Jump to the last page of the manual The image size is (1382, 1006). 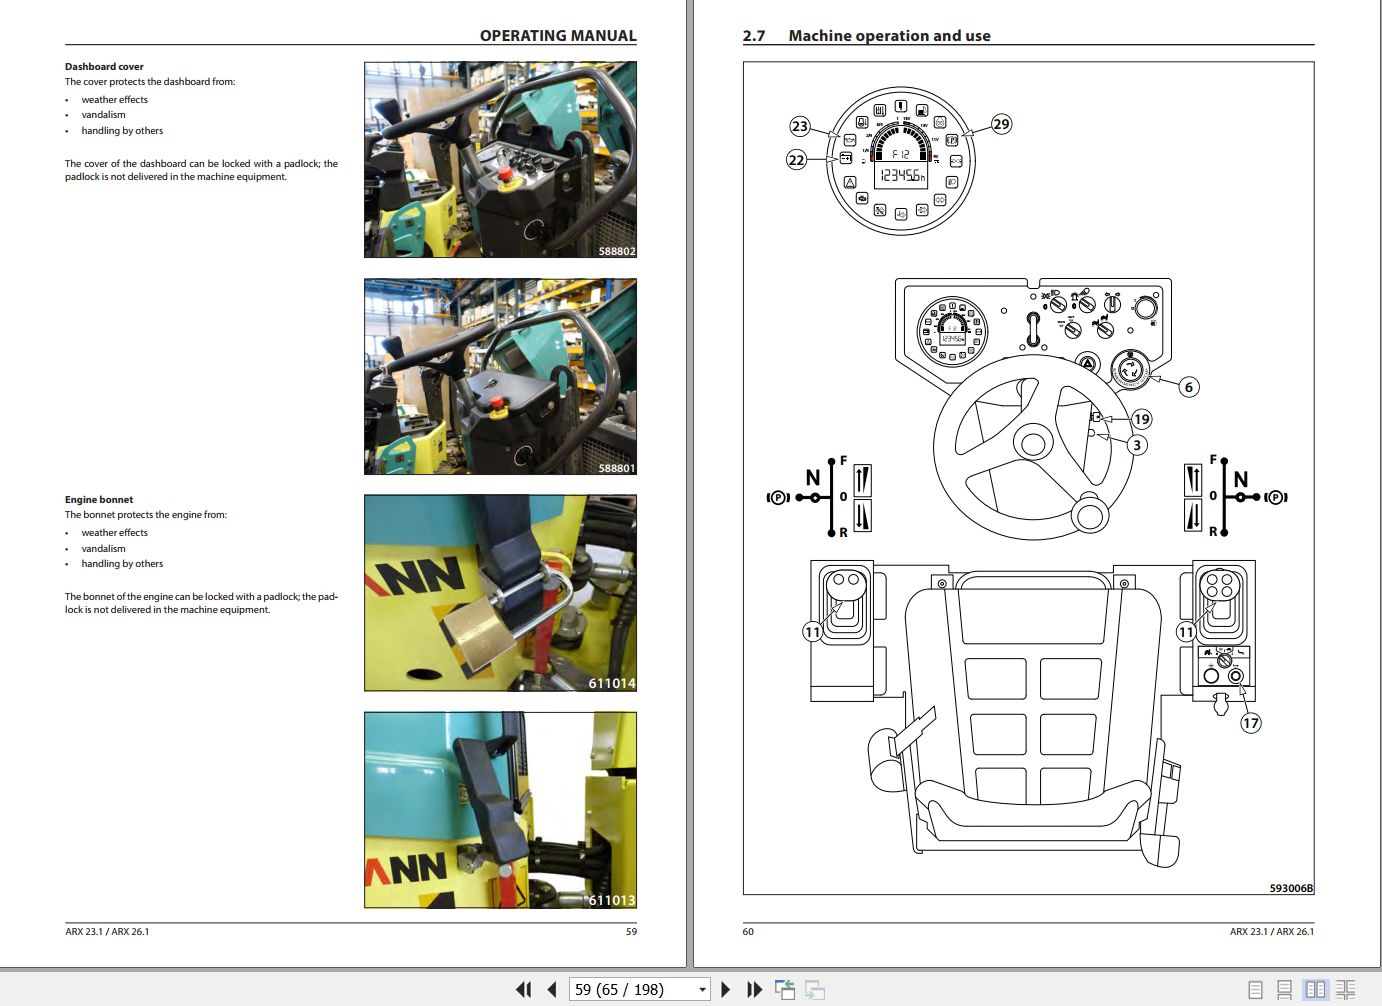point(753,989)
